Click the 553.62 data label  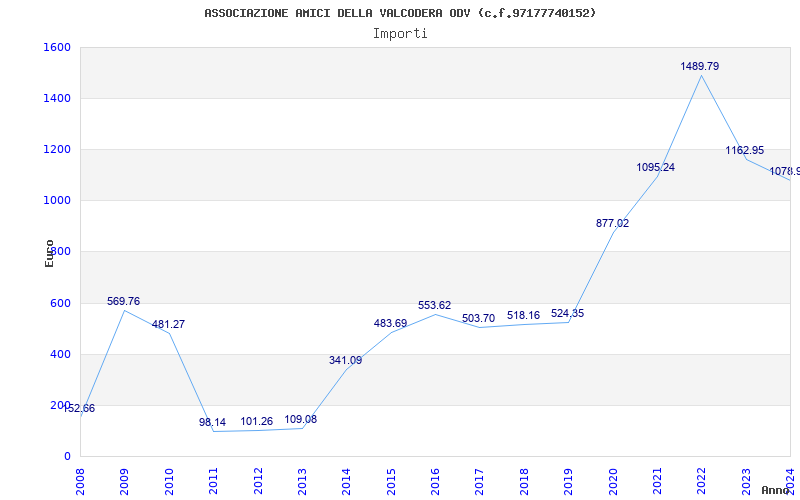[435, 306]
